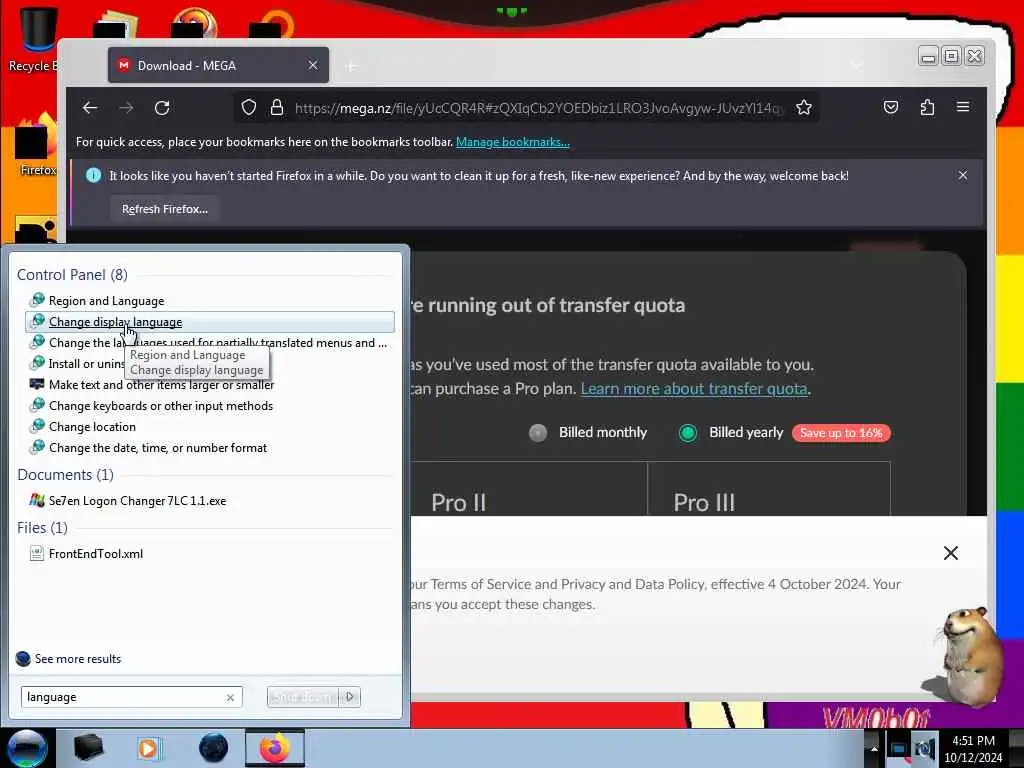
Task: Select Billed yearly option
Action: pos(688,433)
